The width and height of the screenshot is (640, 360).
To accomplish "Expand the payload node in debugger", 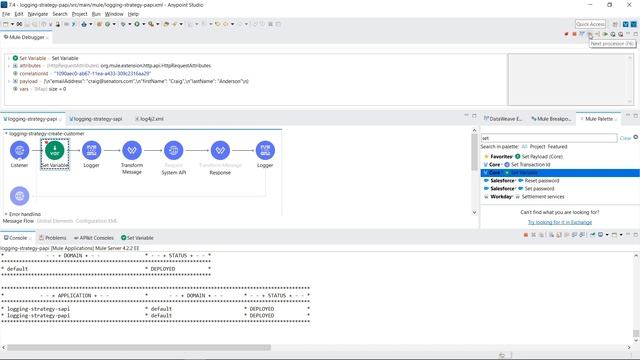I will (9, 81).
